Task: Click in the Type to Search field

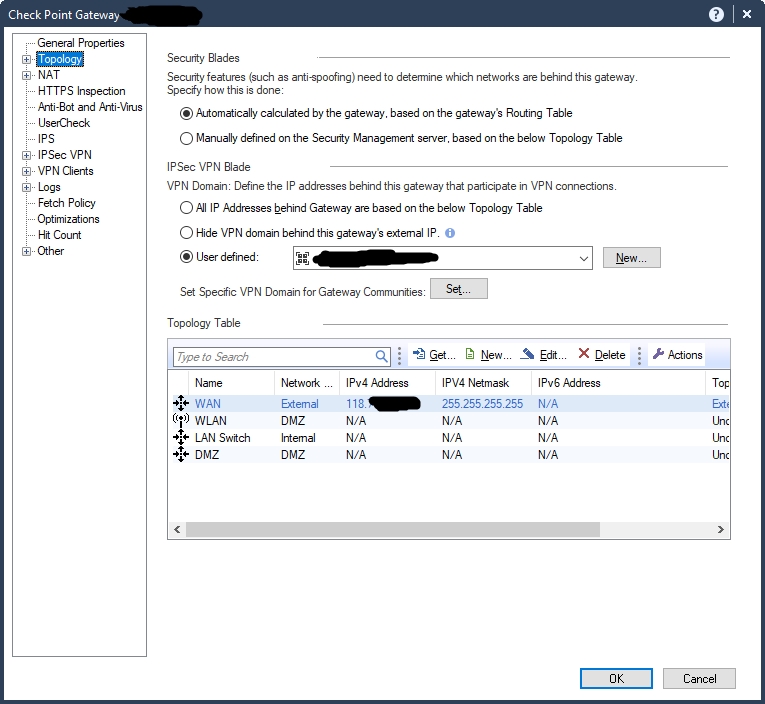Action: click(x=272, y=357)
